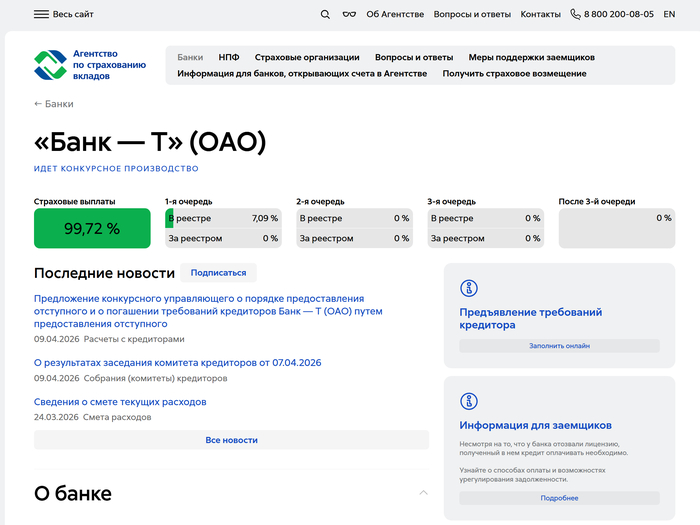Click the back arrow before 'Банки'
Image resolution: width=700 pixels, height=525 pixels.
click(38, 104)
